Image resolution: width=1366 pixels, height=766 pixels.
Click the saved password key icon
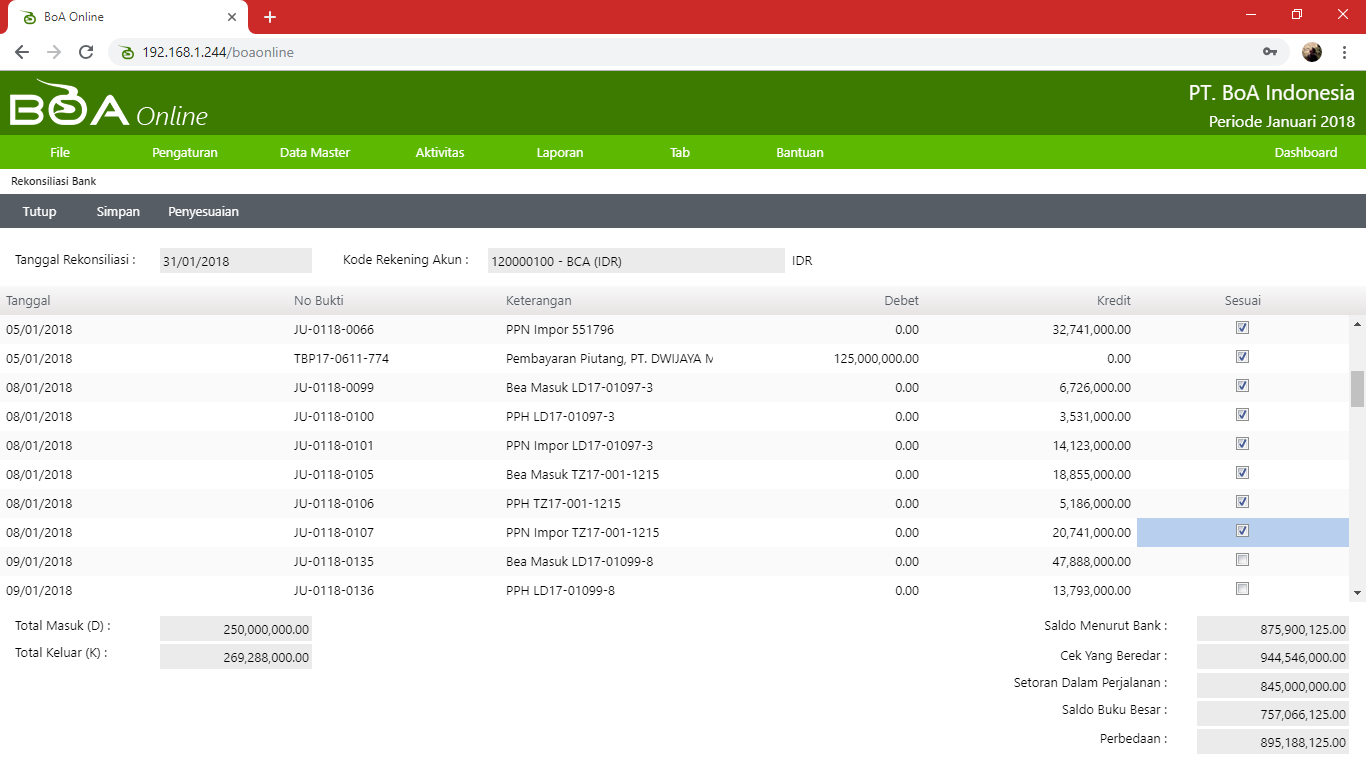(1270, 52)
